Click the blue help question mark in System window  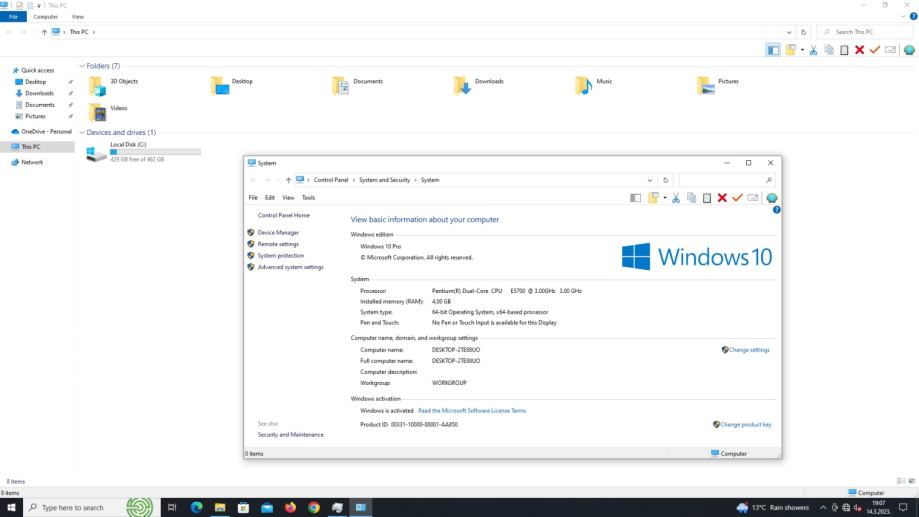[x=776, y=209]
